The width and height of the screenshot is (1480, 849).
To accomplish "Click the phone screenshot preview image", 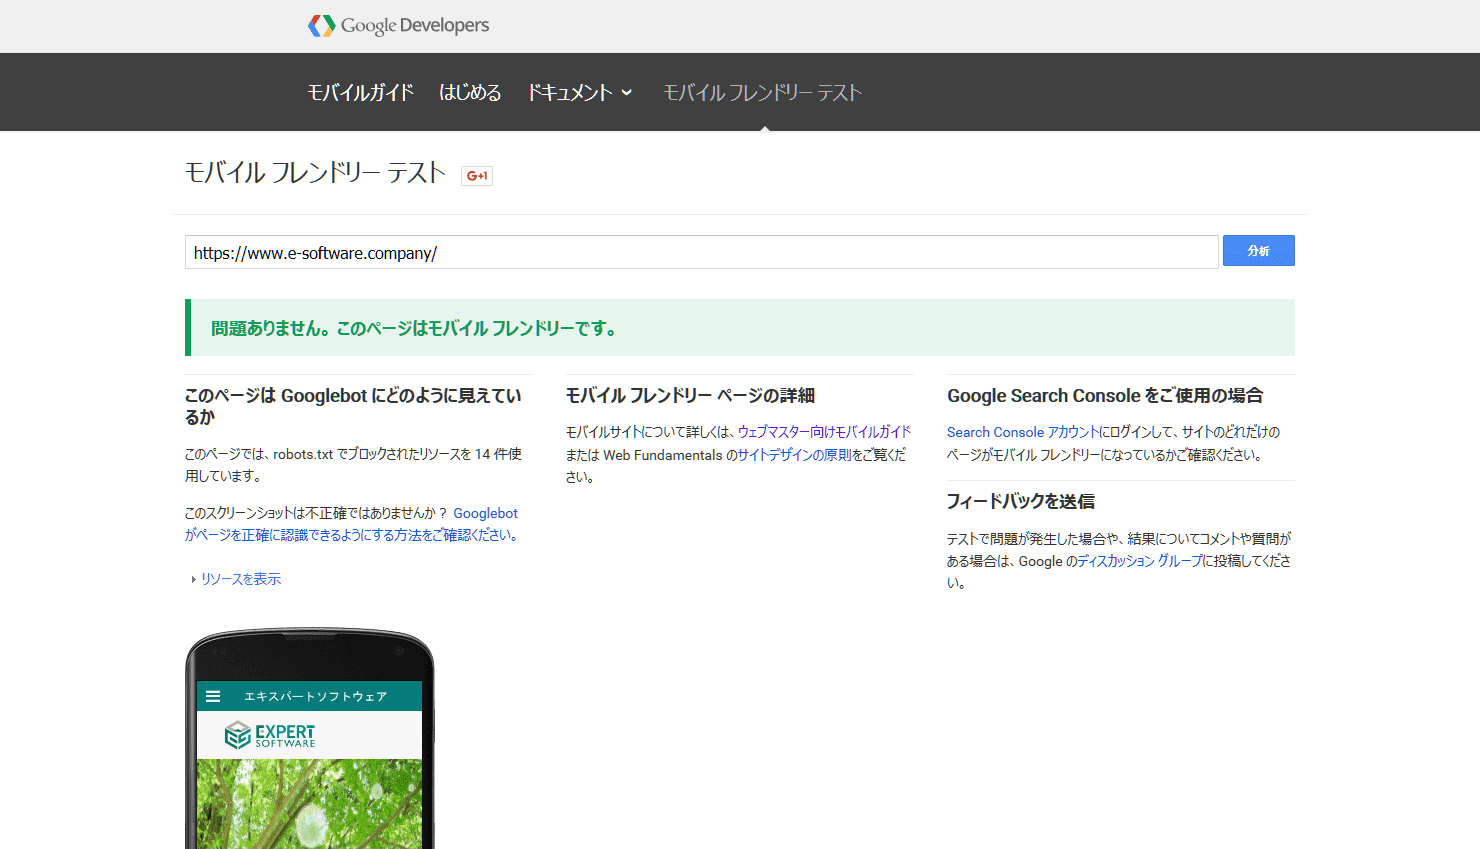I will tap(310, 739).
